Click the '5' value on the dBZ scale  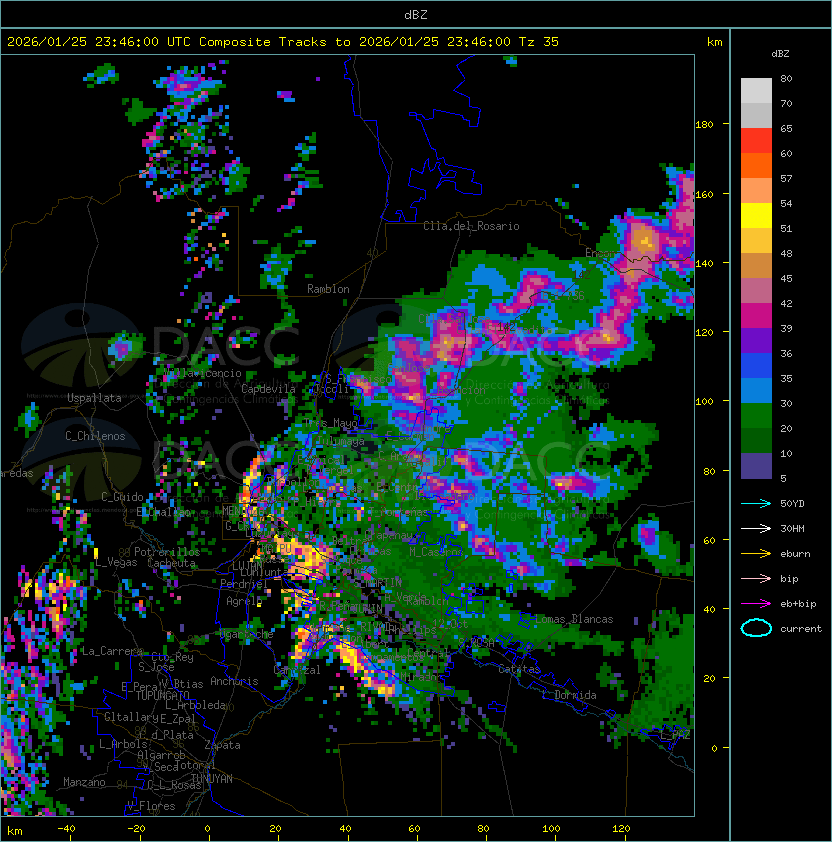(783, 478)
